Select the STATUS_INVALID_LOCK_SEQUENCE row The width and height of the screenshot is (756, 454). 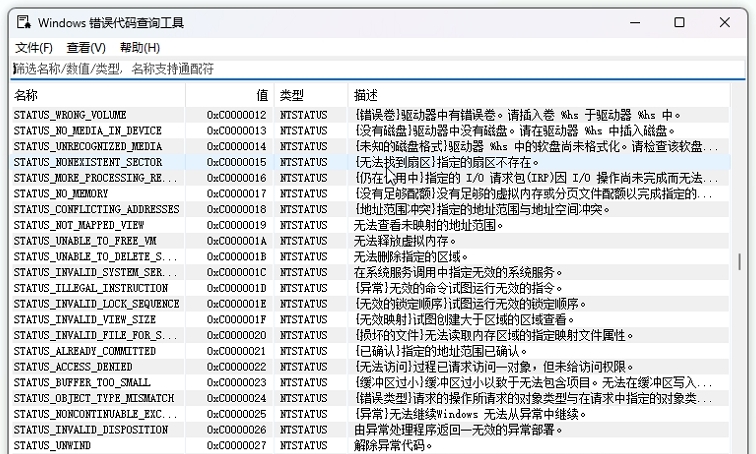pos(370,304)
